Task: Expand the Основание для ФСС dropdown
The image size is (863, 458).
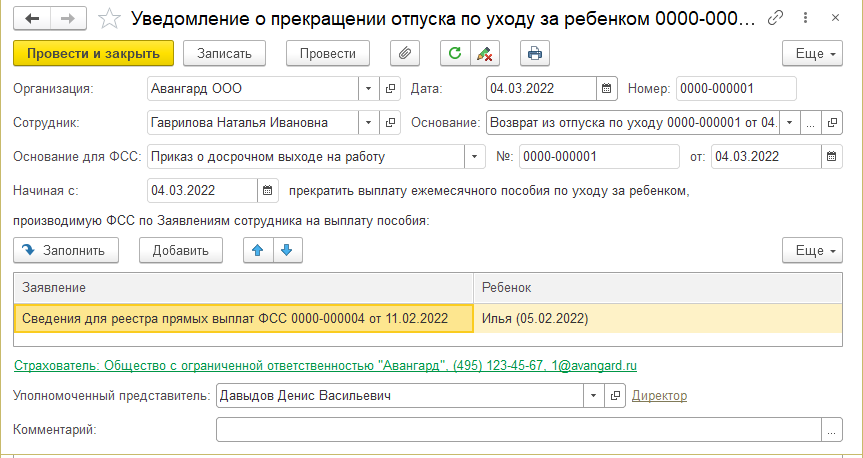Action: click(x=474, y=156)
